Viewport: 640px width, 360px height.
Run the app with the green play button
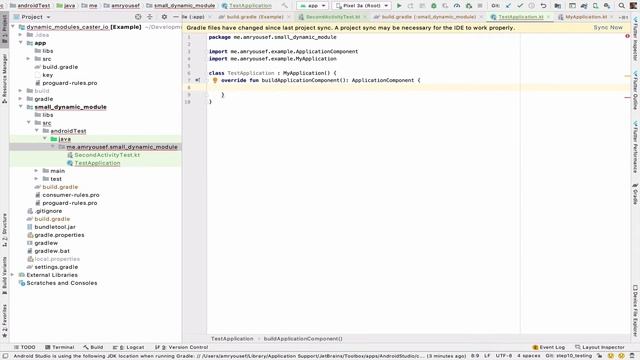(399, 6)
